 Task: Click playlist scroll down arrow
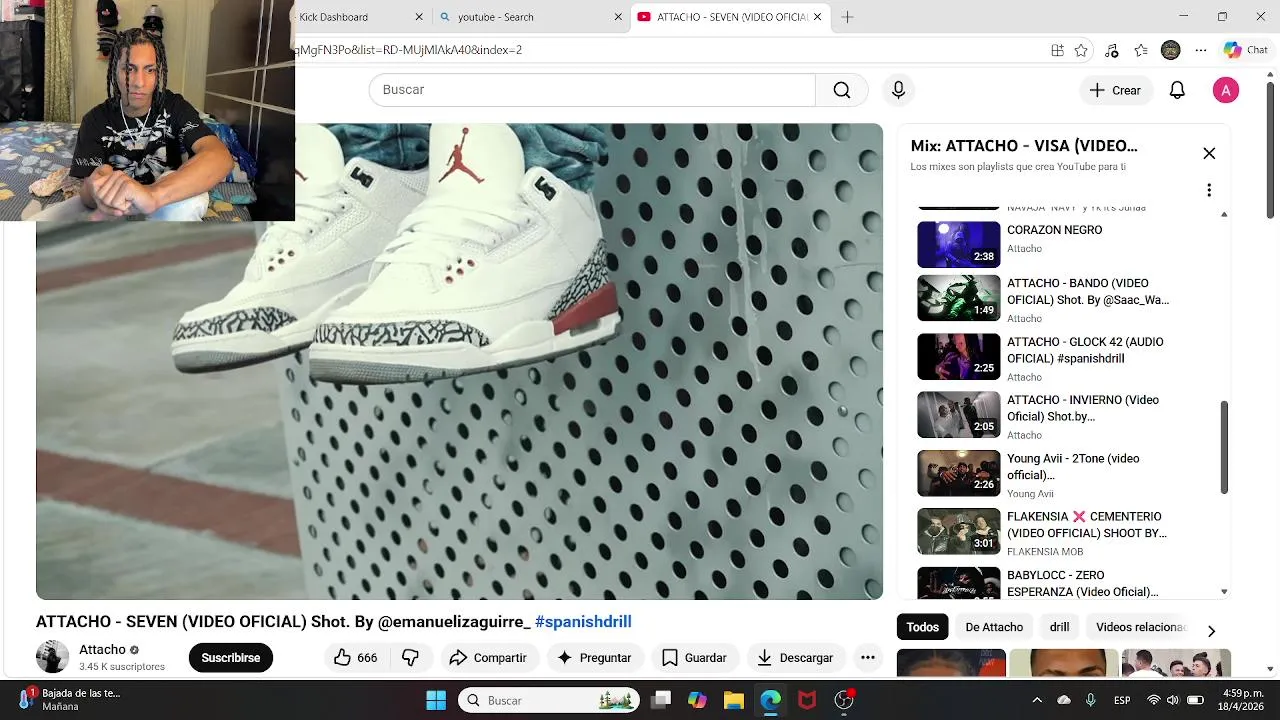click(1224, 592)
